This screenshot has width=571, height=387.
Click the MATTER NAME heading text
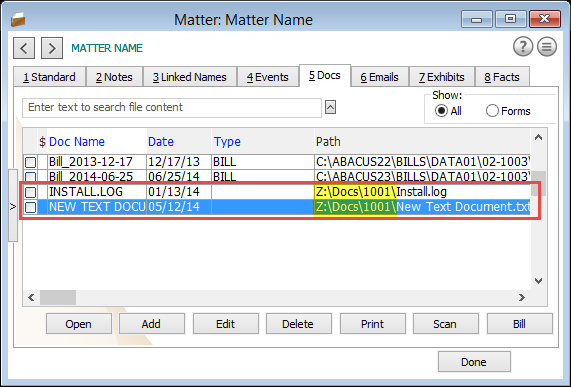click(x=107, y=48)
